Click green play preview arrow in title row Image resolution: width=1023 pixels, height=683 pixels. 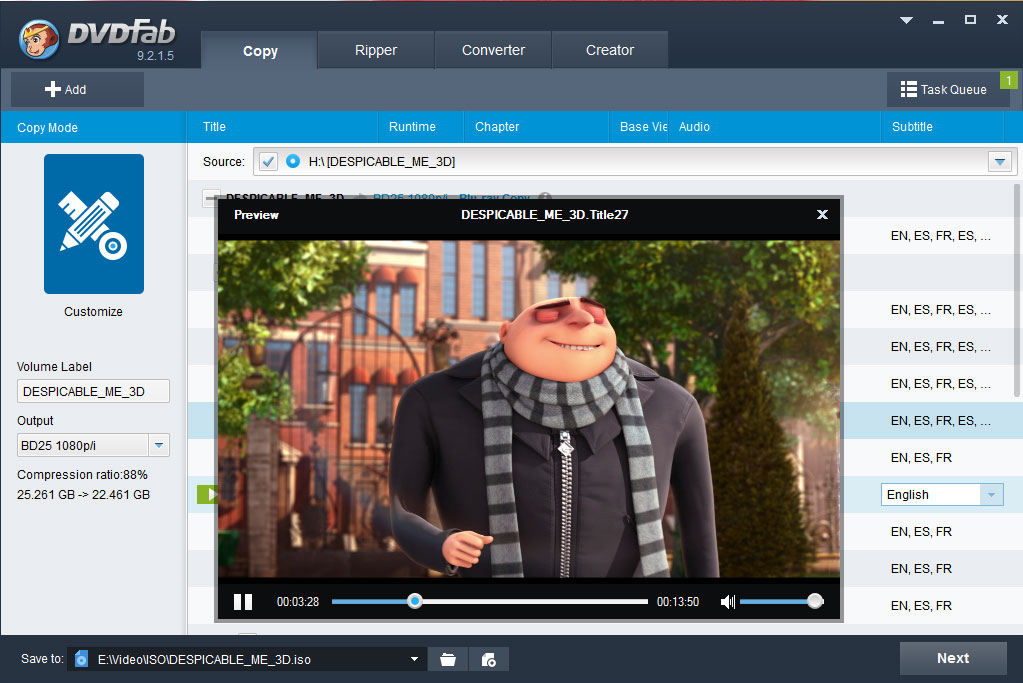click(207, 494)
